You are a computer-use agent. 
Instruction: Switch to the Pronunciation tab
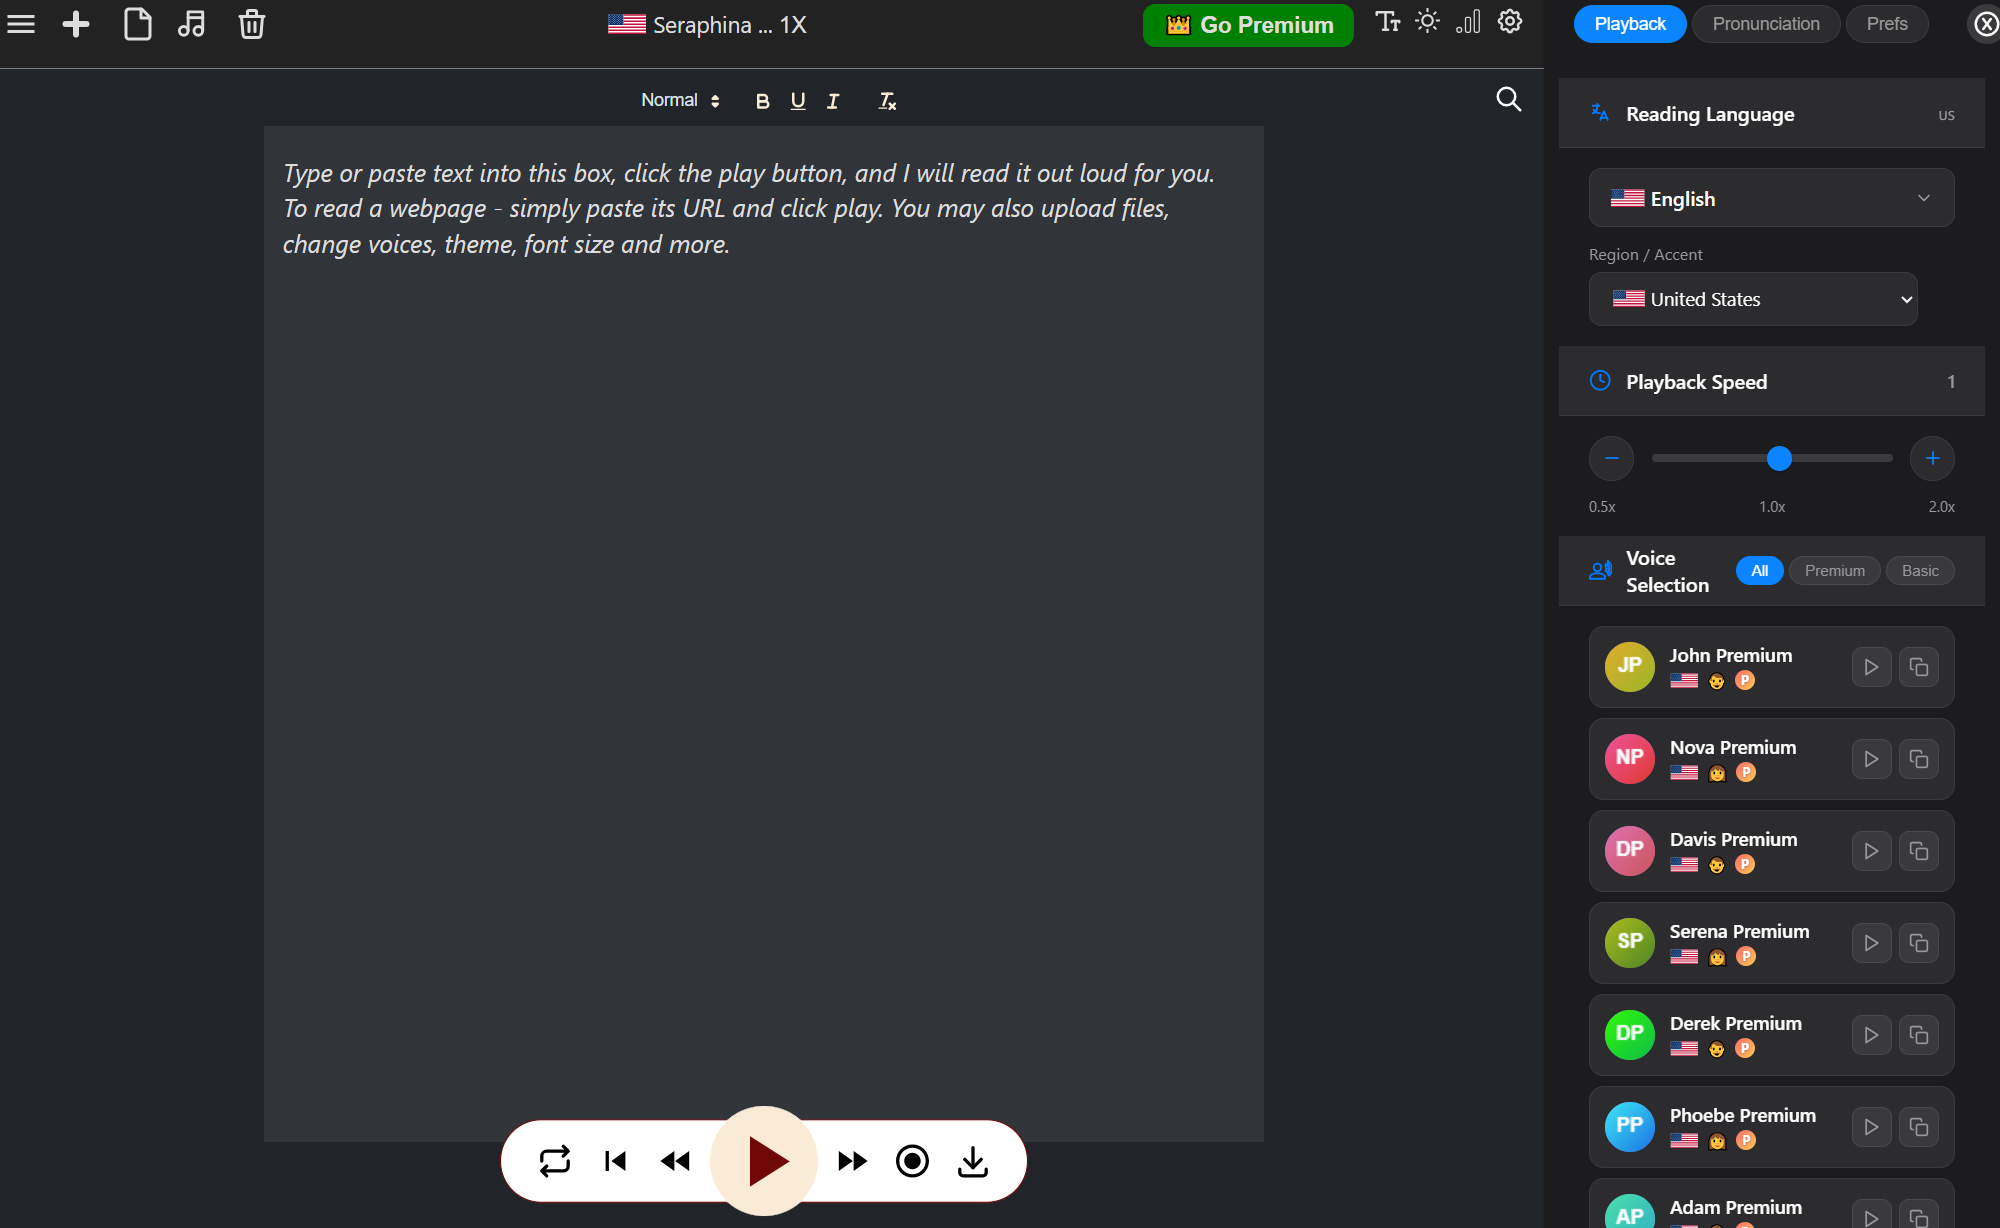tap(1765, 24)
